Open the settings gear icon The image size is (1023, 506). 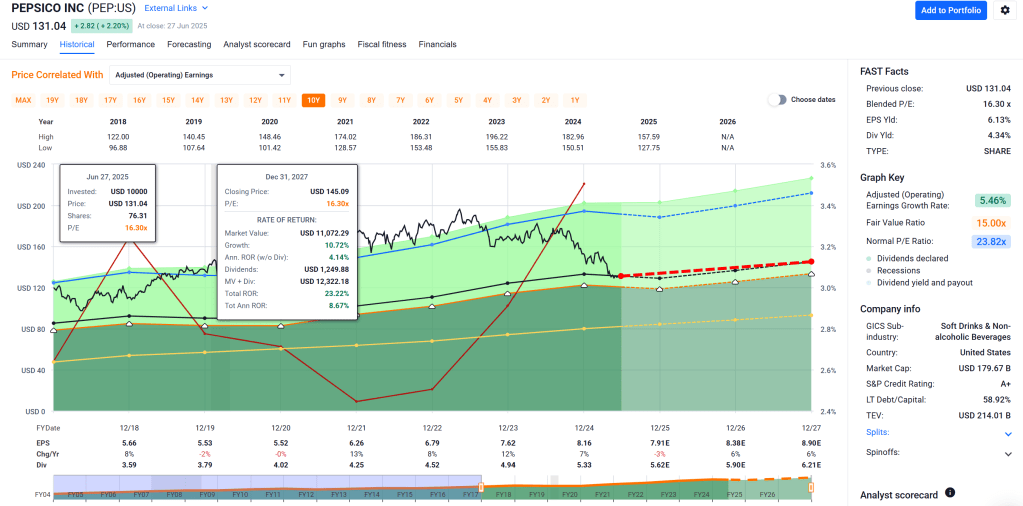pyautogui.click(x=1005, y=10)
